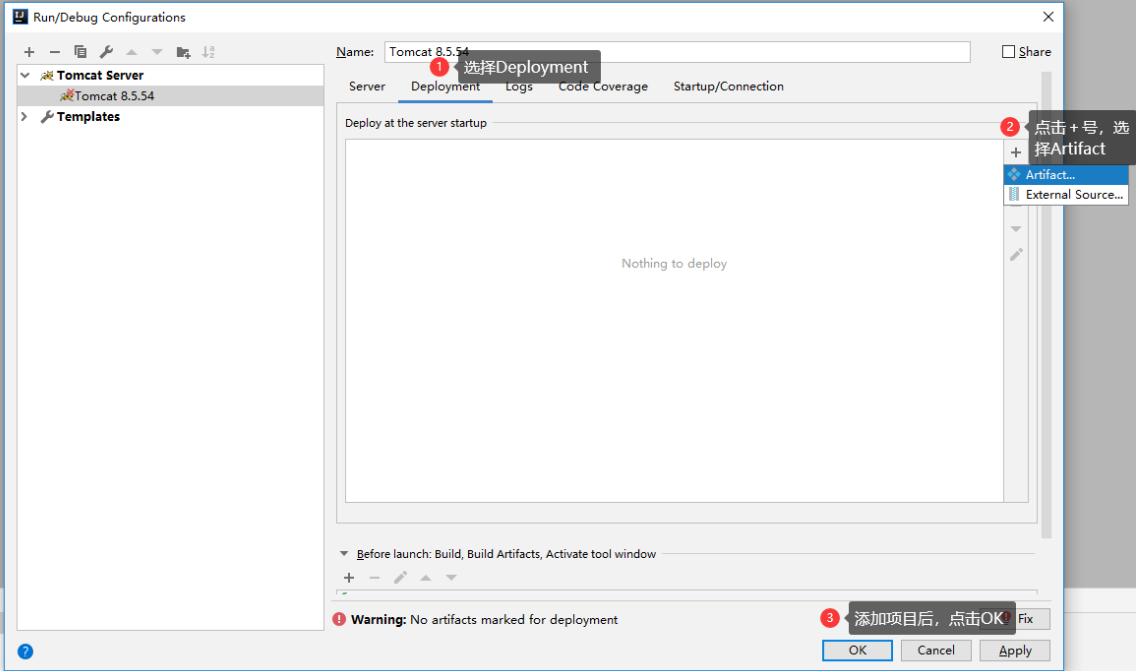Move configuration up in left toolbar
This screenshot has height=671, width=1136.
(131, 52)
